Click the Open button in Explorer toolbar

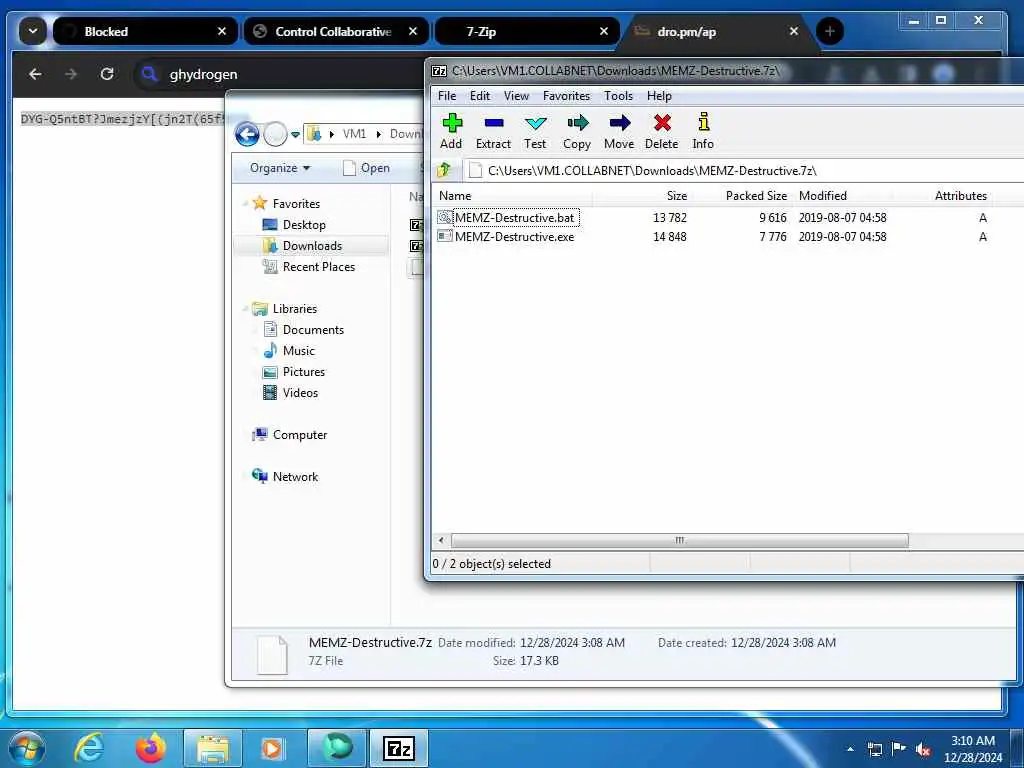(366, 168)
